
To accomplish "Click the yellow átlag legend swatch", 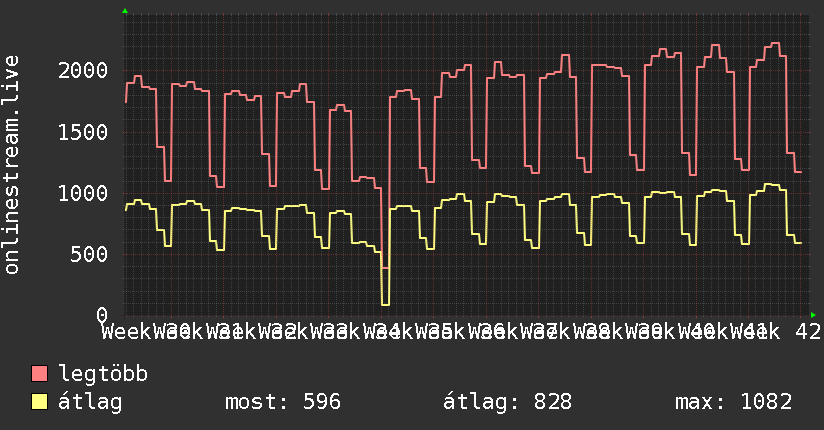I will 40,402.
